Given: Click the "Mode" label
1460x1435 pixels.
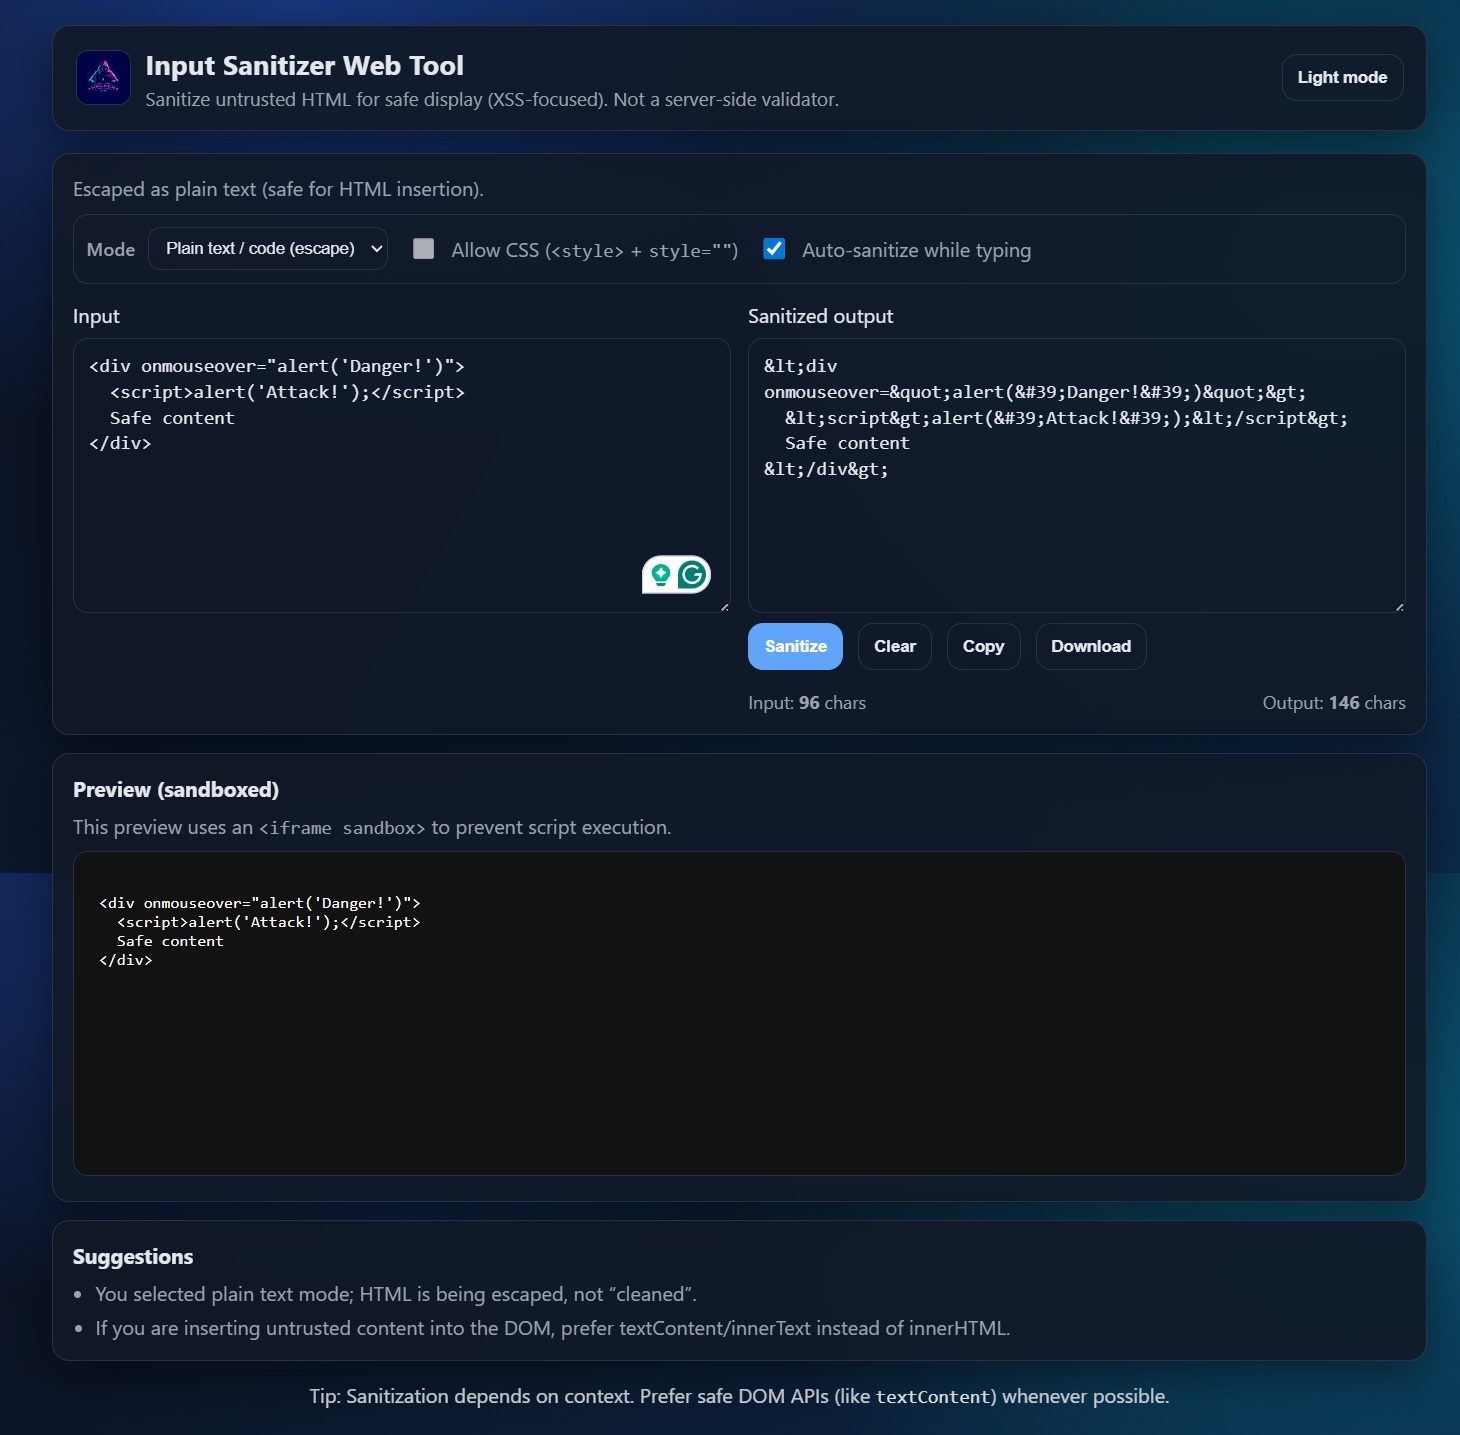Looking at the screenshot, I should tap(111, 249).
